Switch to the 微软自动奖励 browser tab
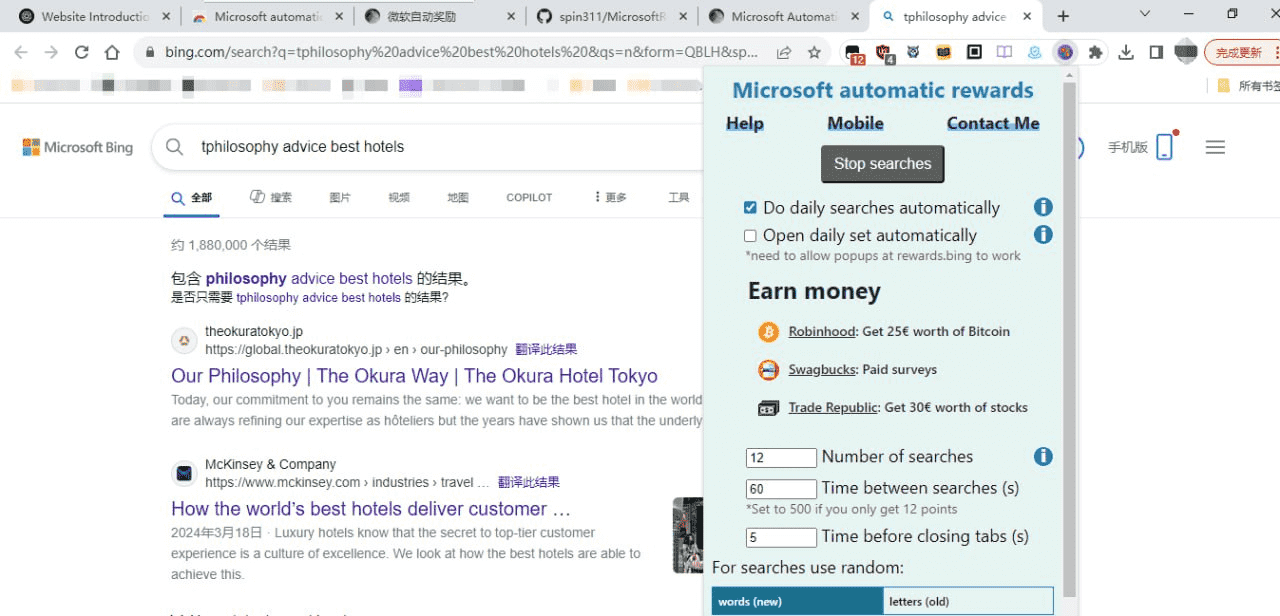Image resolution: width=1280 pixels, height=616 pixels. (440, 16)
